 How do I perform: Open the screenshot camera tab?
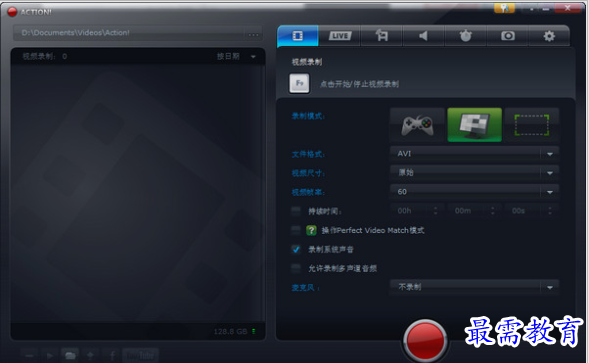click(x=507, y=36)
